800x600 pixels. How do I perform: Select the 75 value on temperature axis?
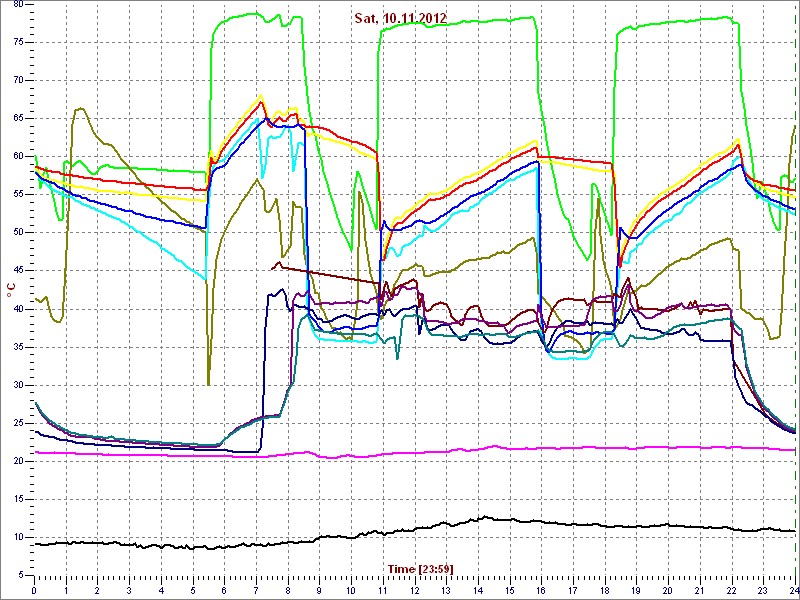(18, 43)
